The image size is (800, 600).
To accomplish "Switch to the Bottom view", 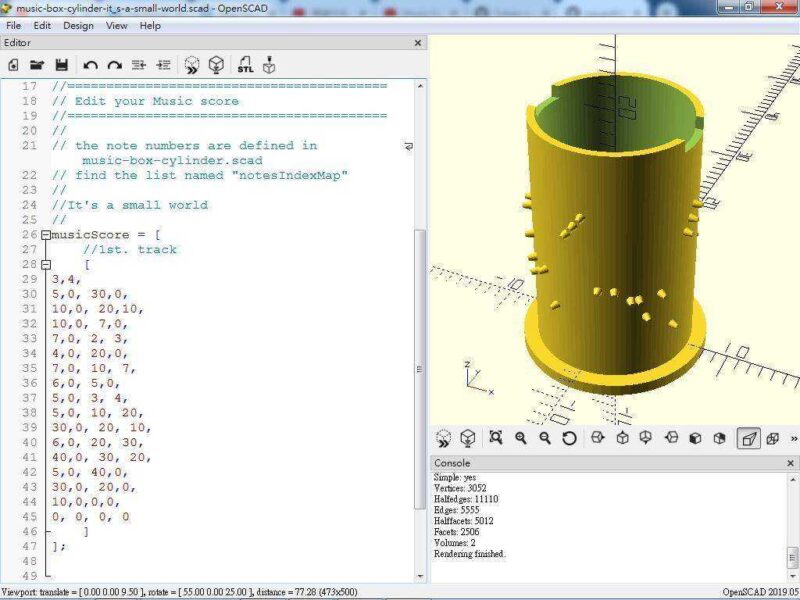I will [646, 438].
